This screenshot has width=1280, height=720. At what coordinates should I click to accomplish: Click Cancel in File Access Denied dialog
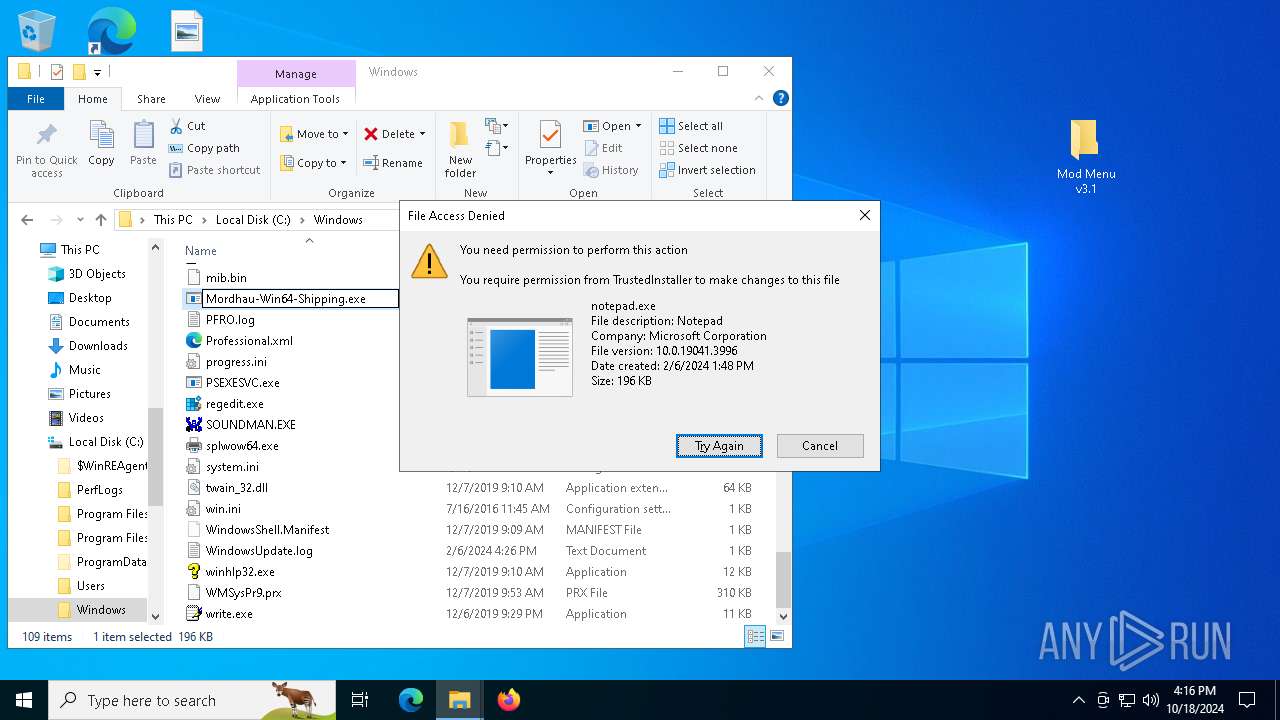click(820, 446)
